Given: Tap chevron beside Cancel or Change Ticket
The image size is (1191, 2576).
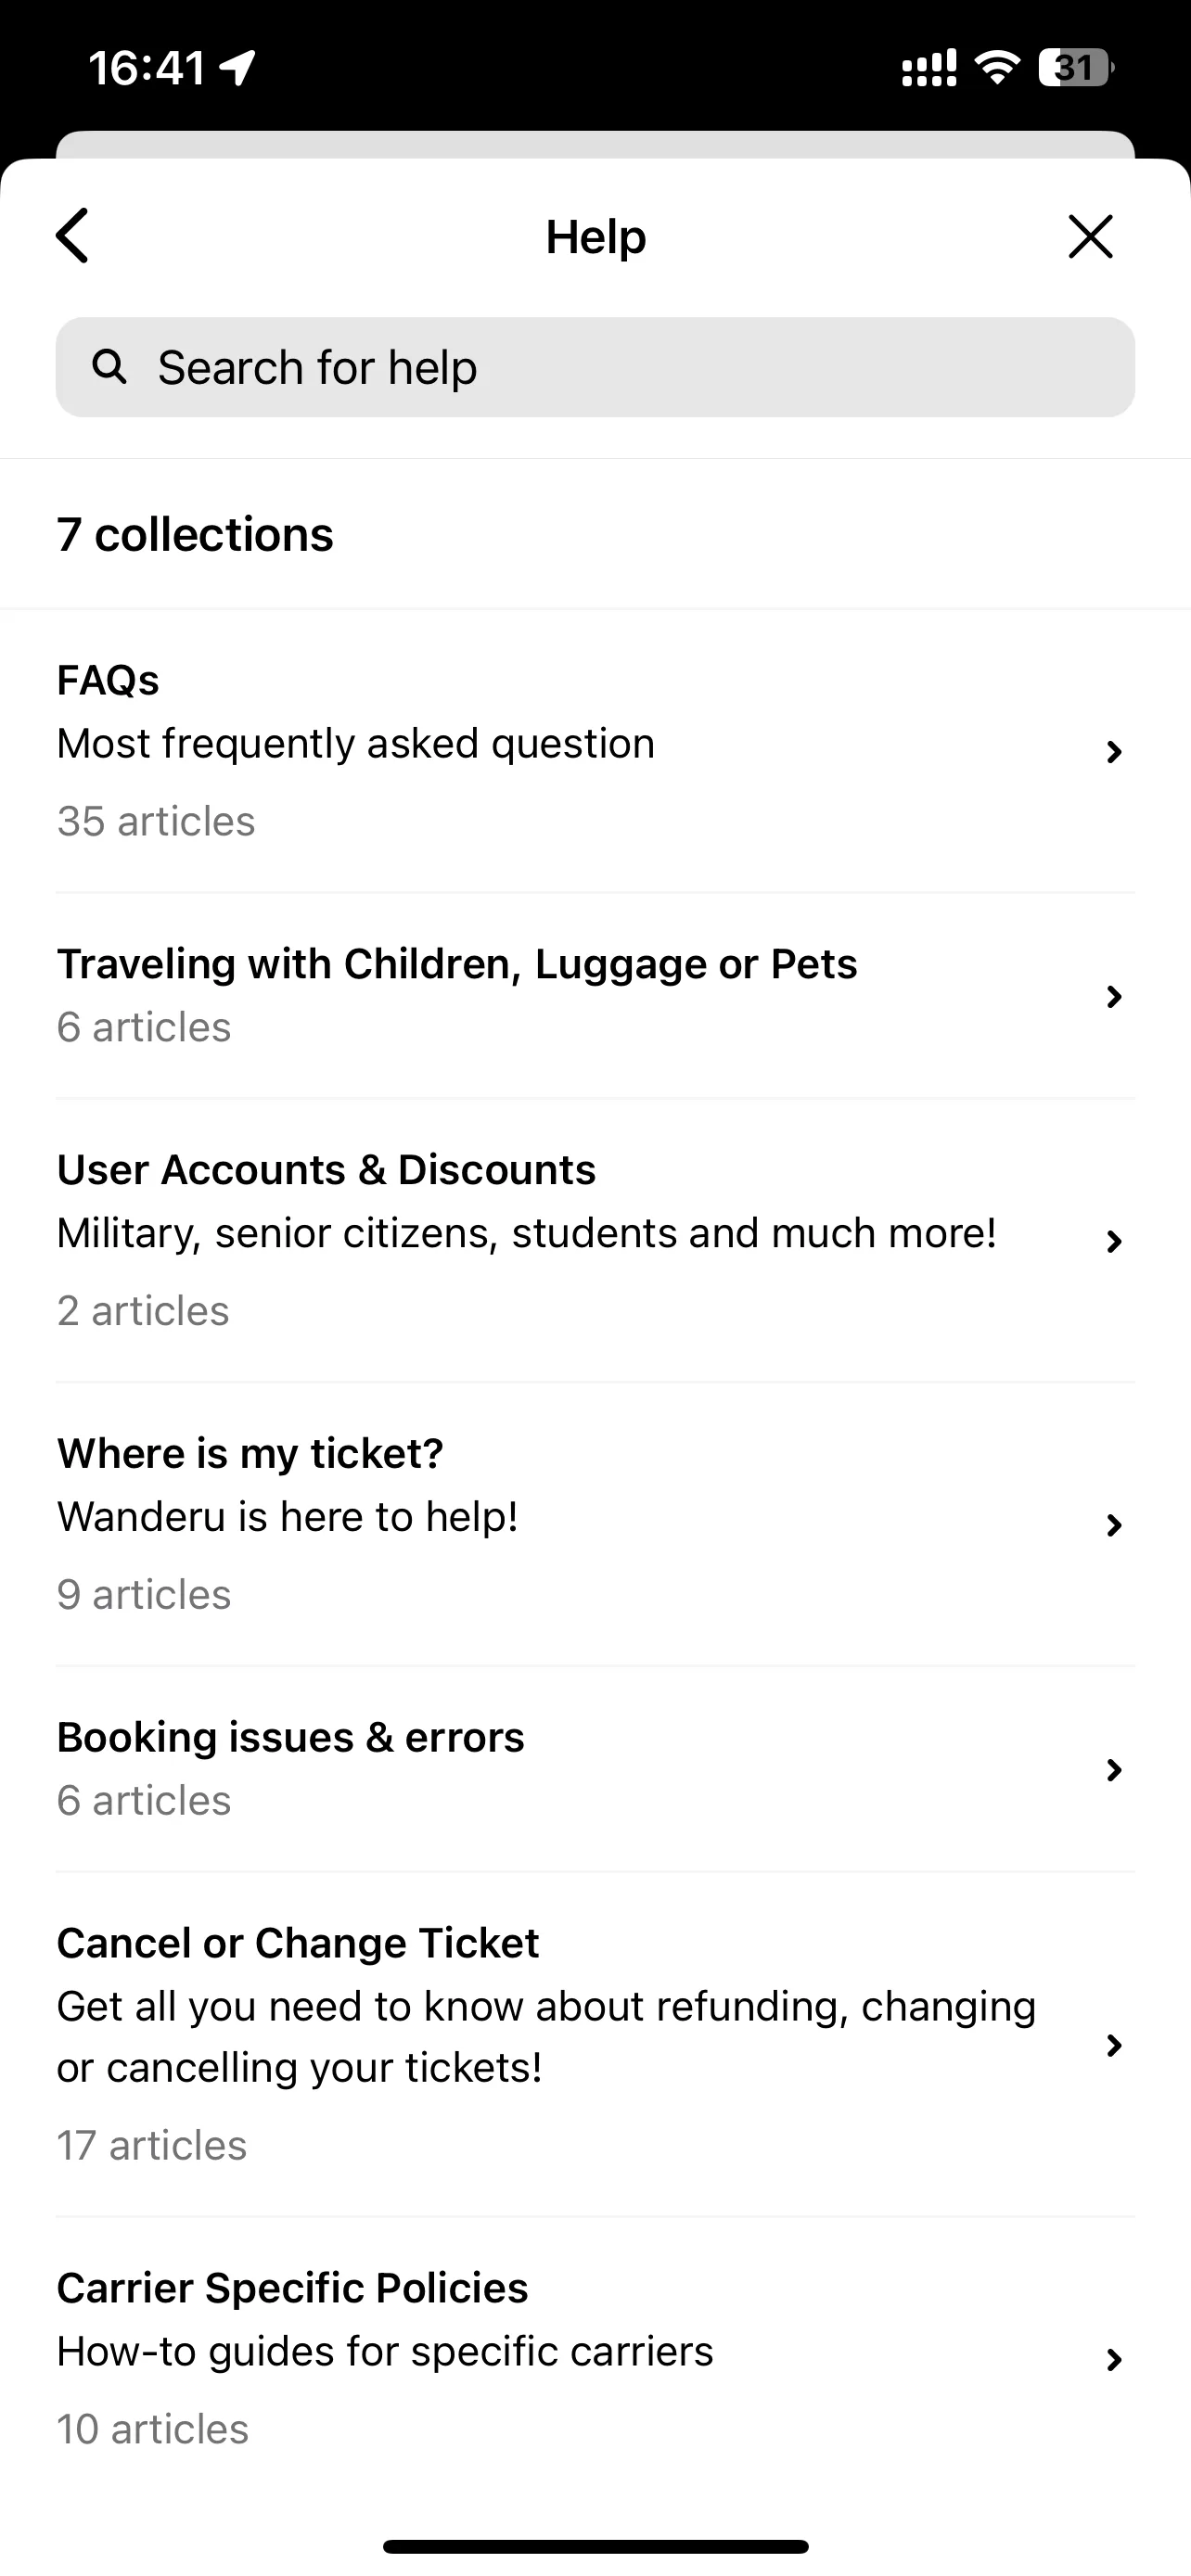Looking at the screenshot, I should [1113, 2045].
